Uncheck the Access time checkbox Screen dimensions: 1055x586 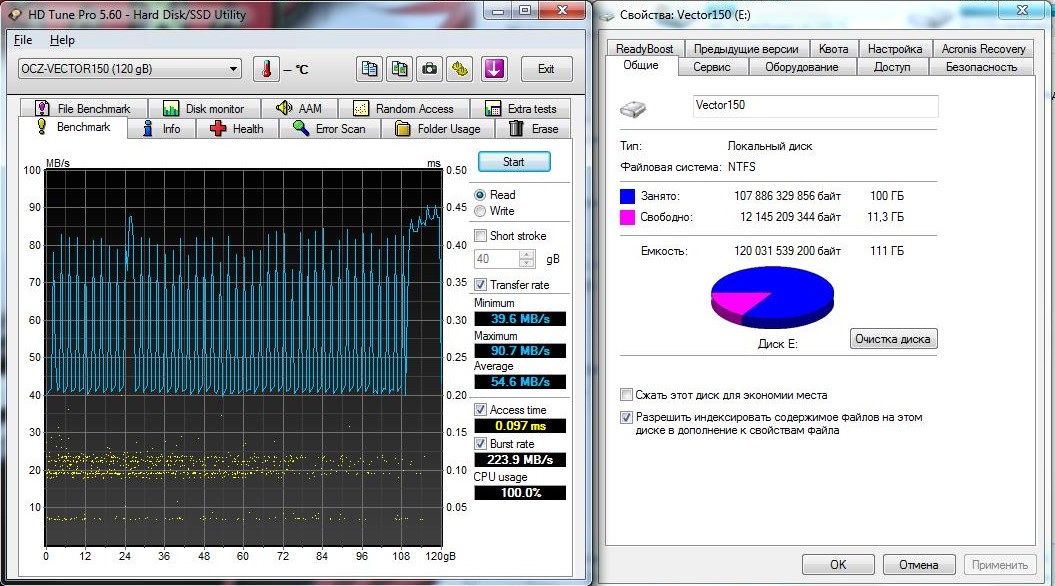click(481, 410)
